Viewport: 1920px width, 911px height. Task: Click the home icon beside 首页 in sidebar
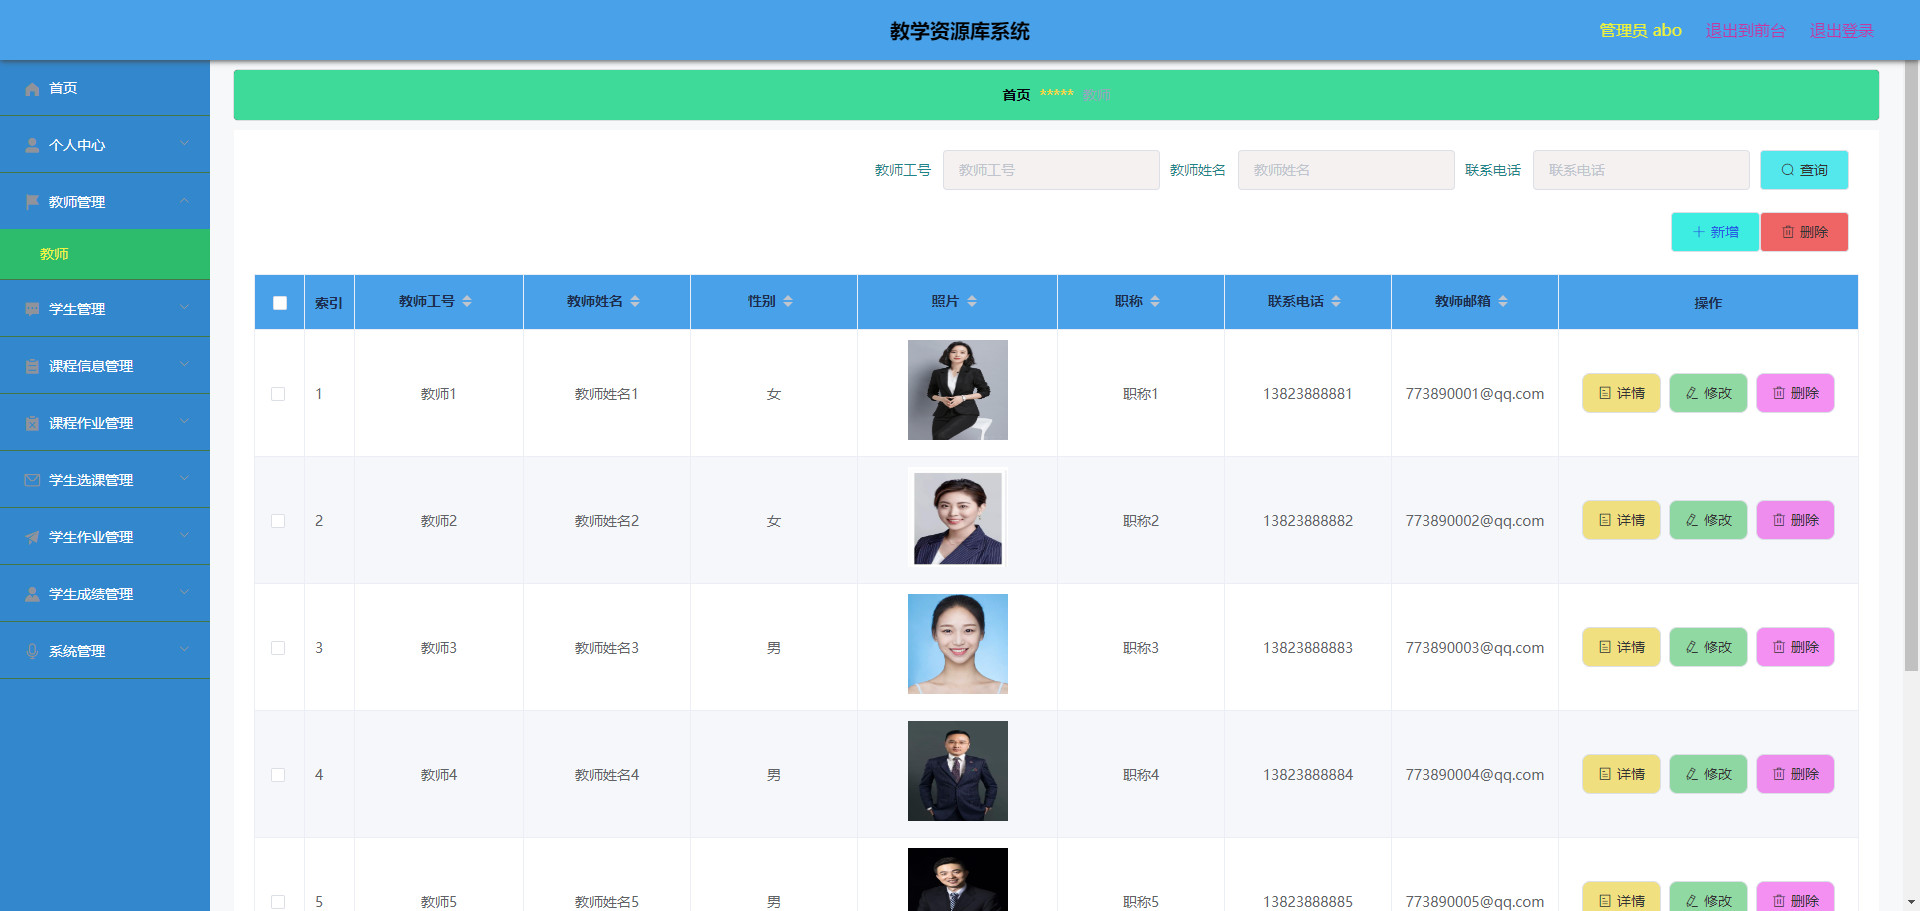coord(32,89)
